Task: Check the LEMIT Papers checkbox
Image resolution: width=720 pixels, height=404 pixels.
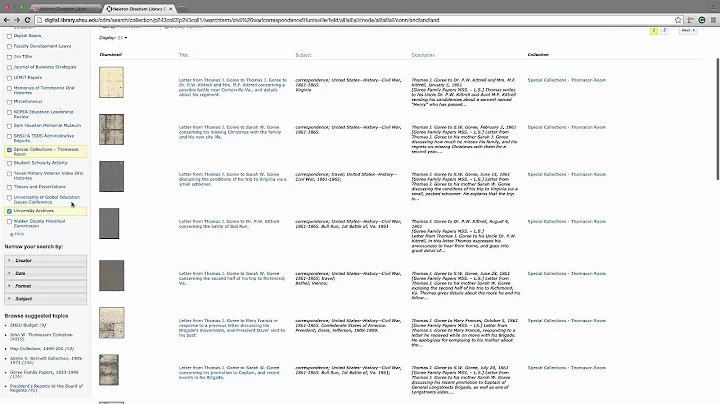Action: [x=9, y=78]
